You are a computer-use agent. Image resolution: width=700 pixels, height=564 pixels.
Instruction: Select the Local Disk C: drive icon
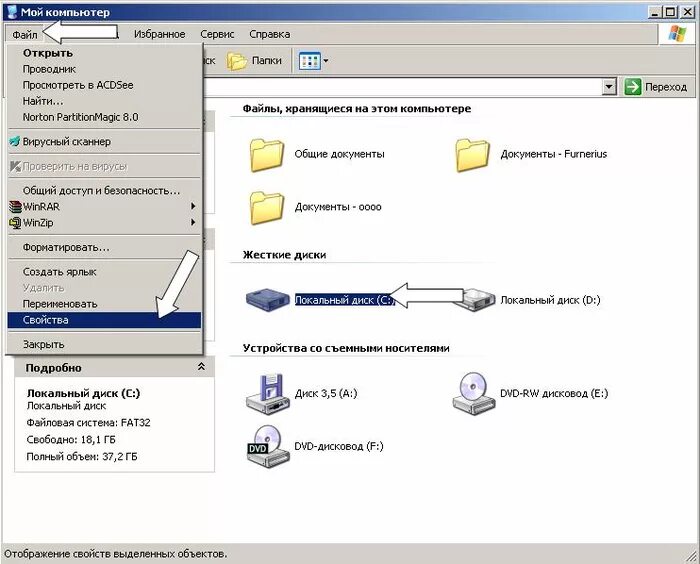[x=267, y=300]
